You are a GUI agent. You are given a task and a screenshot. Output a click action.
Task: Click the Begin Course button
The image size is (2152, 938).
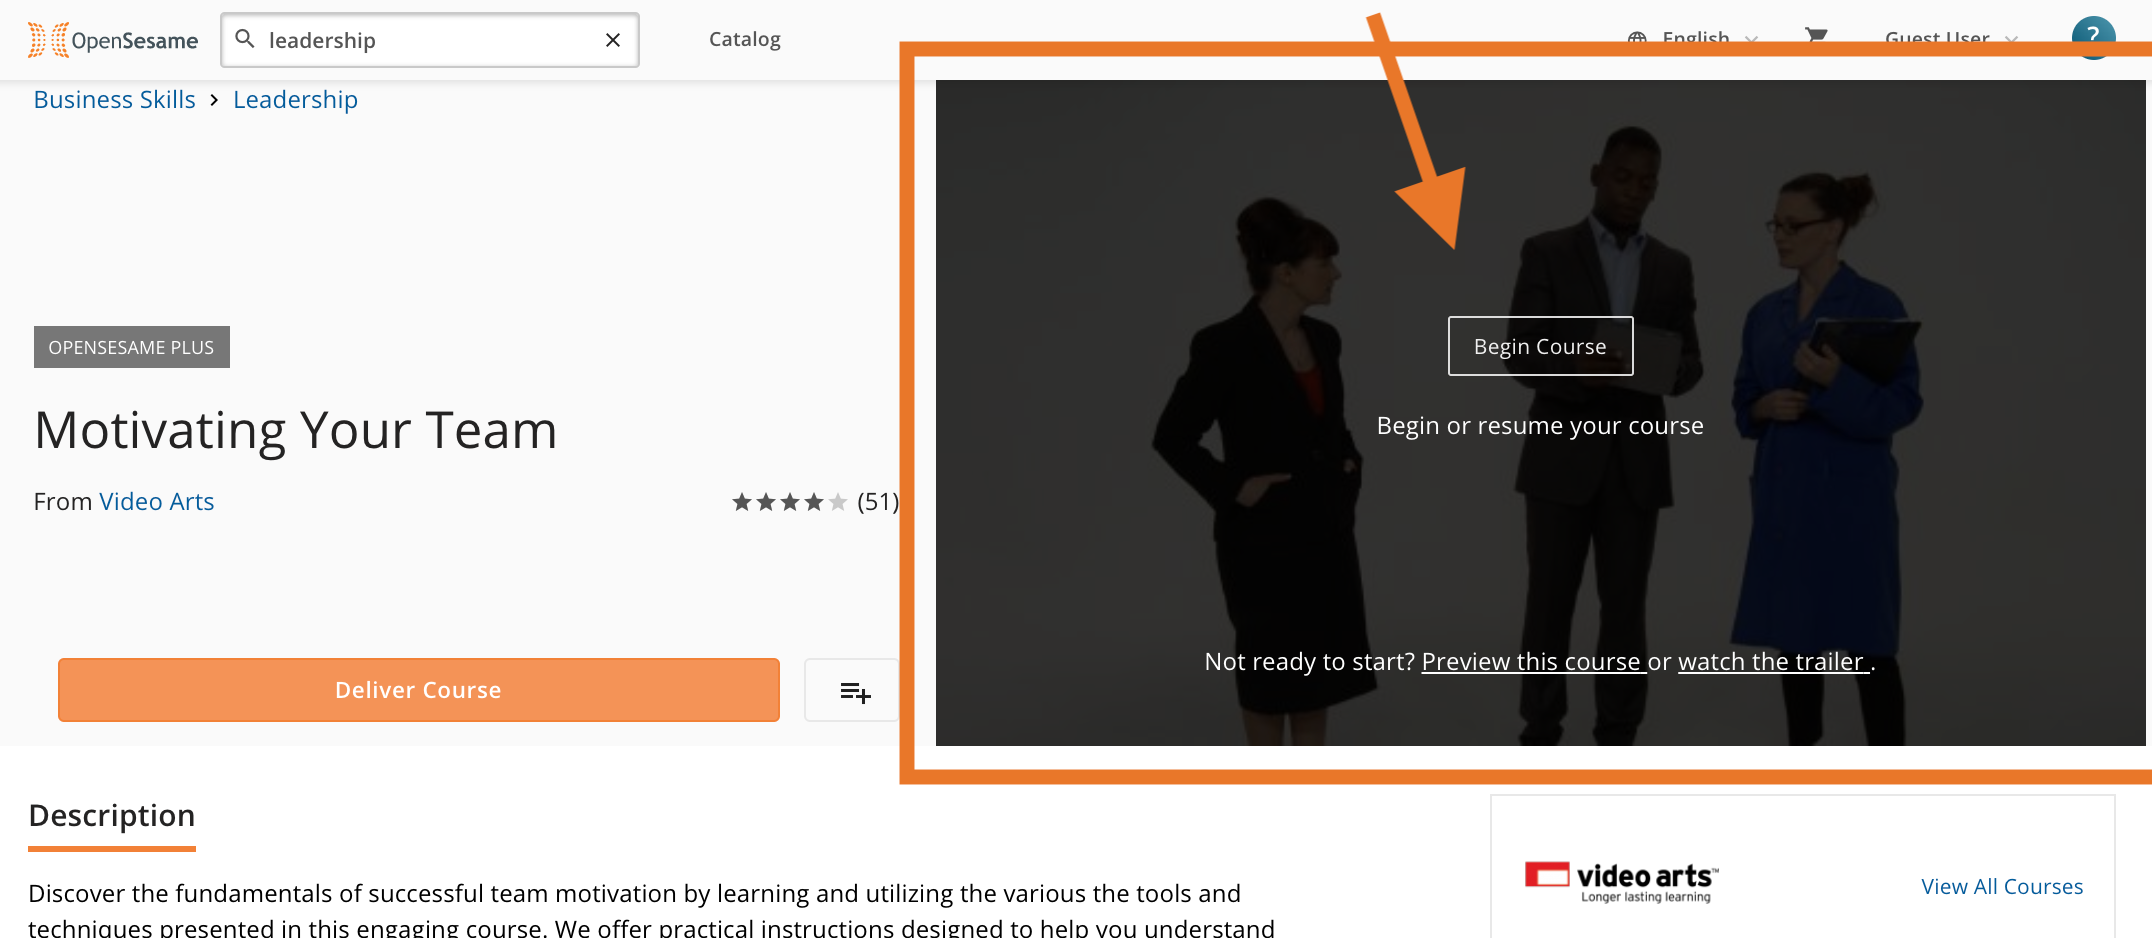[1540, 346]
